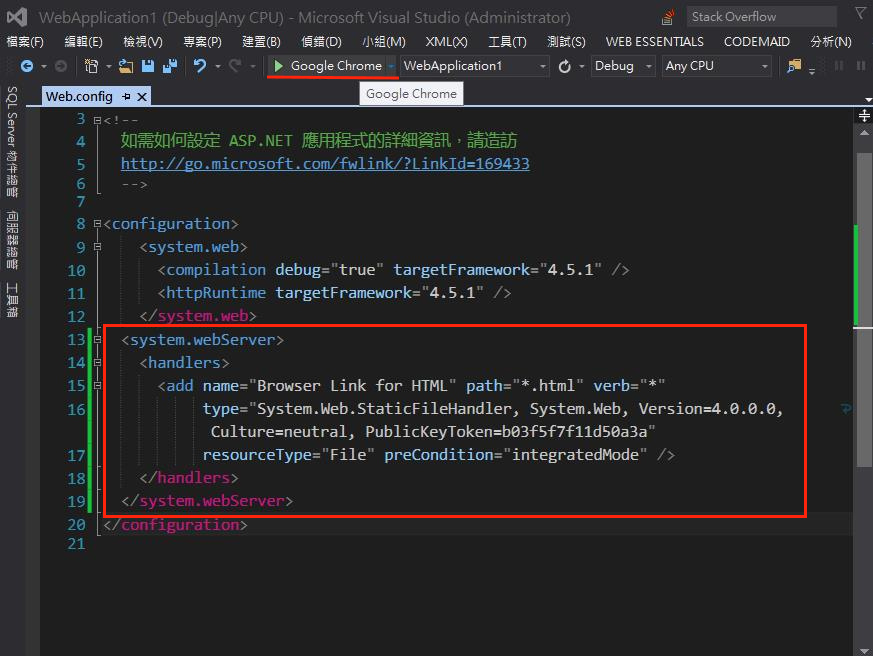Open the Redo history dropdown arrow

253,66
